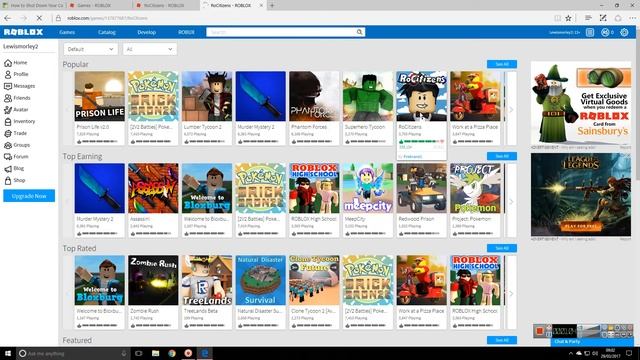Open the Project Pokemon thumbnail
Viewport: 640px width, 360px height.
pyautogui.click(x=475, y=188)
